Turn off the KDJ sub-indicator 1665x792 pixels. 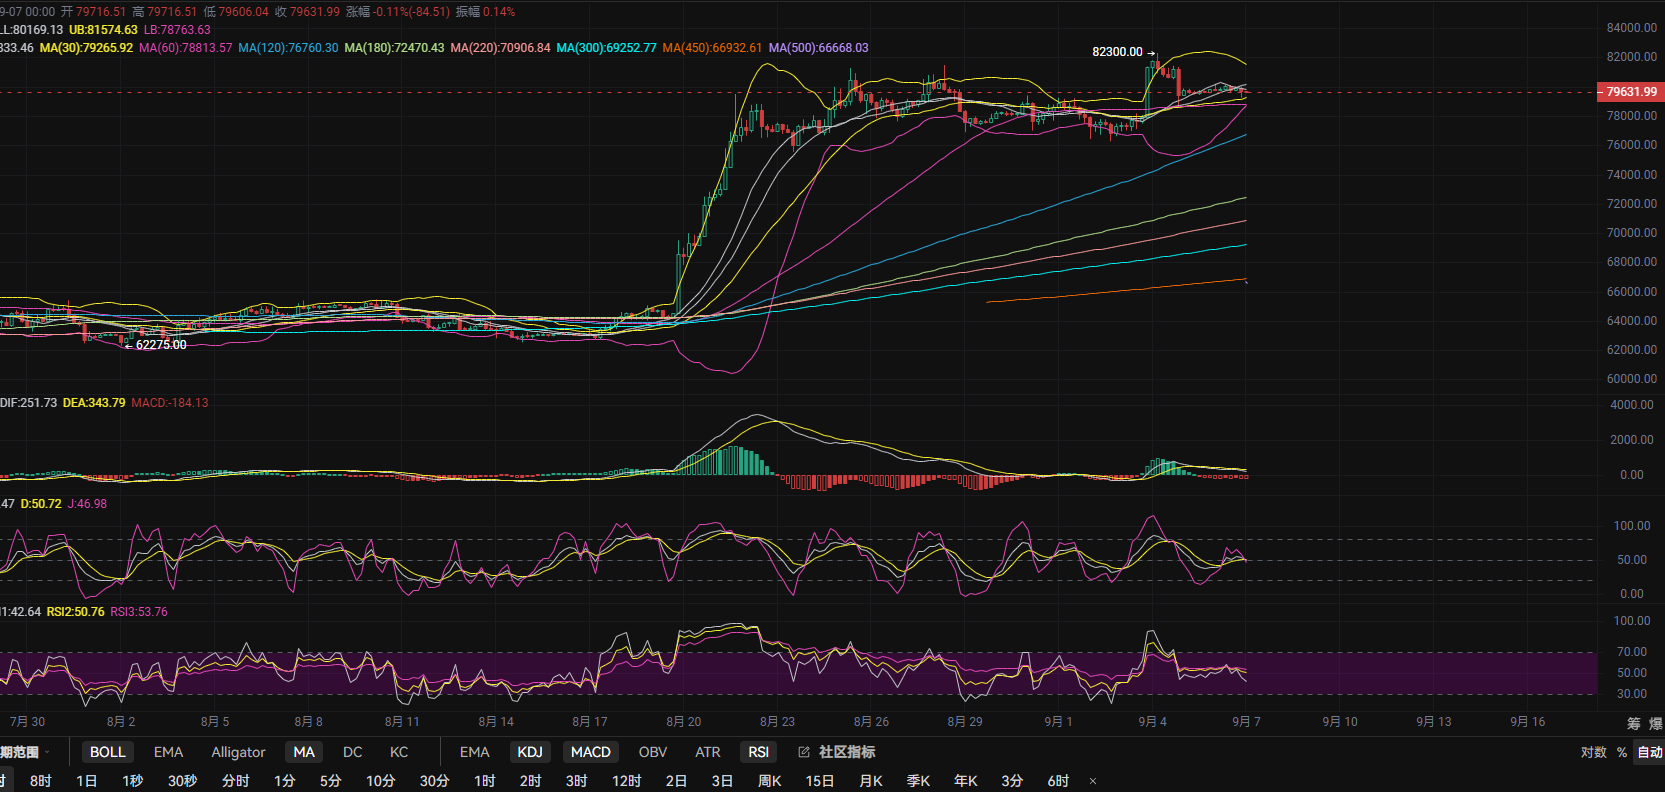tap(530, 752)
